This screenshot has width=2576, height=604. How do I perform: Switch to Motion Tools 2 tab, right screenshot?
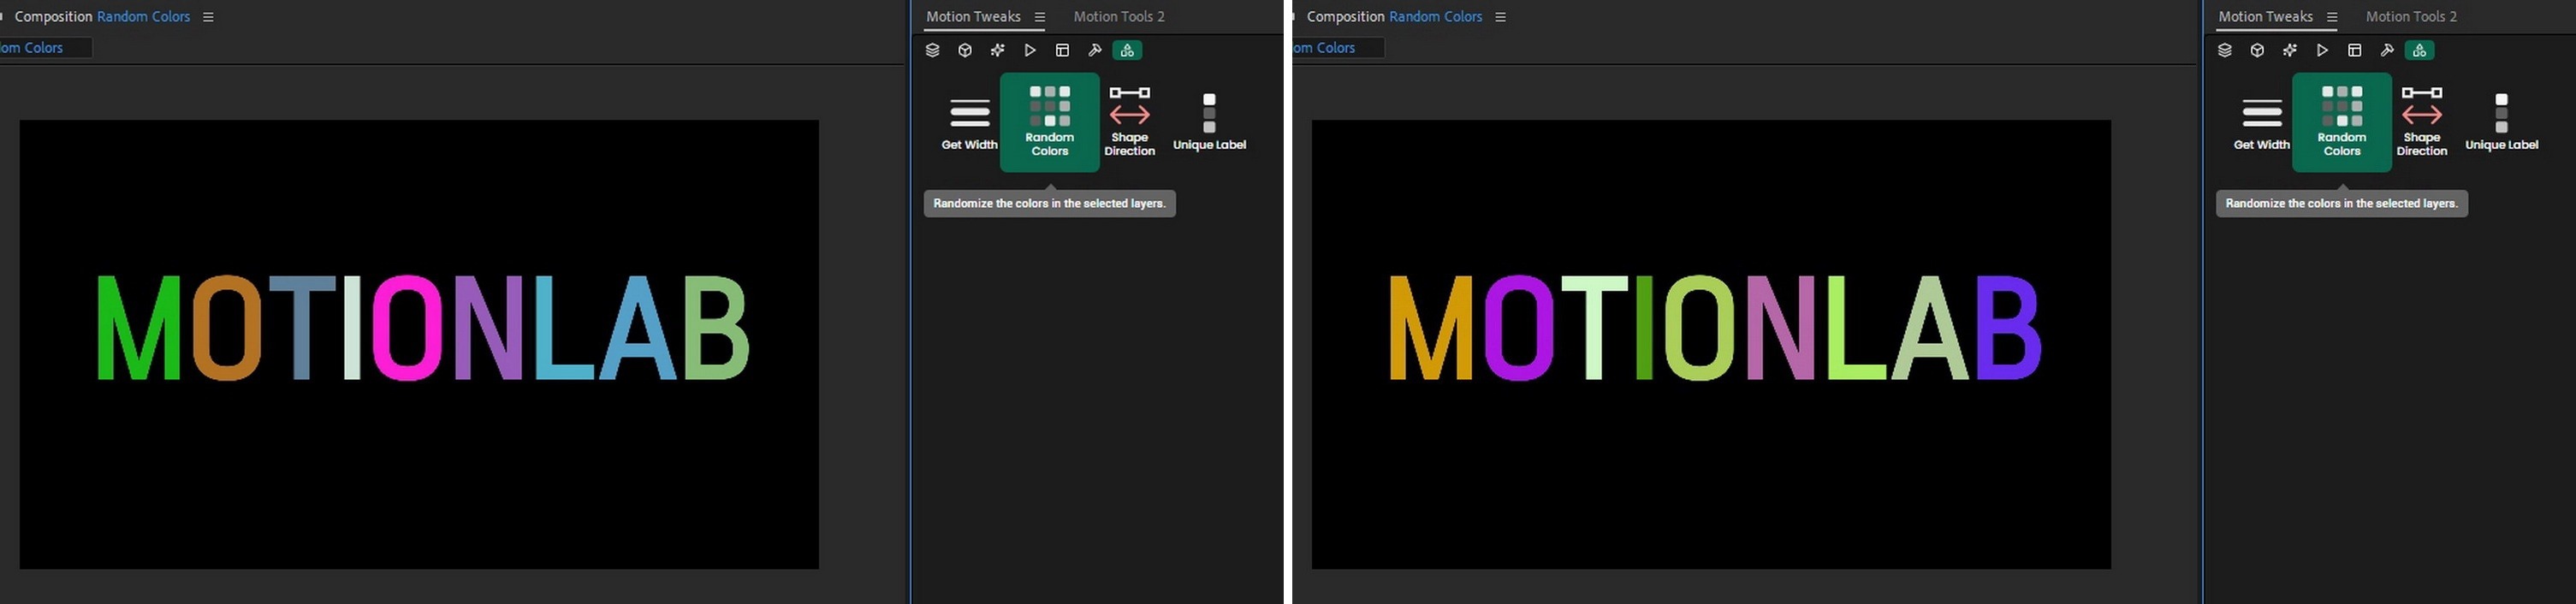pos(2411,16)
